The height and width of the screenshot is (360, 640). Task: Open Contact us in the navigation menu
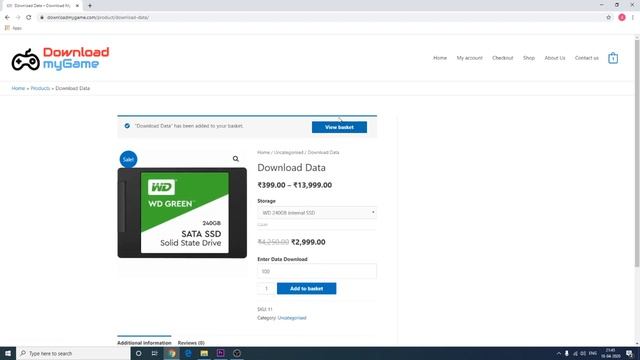coord(587,58)
